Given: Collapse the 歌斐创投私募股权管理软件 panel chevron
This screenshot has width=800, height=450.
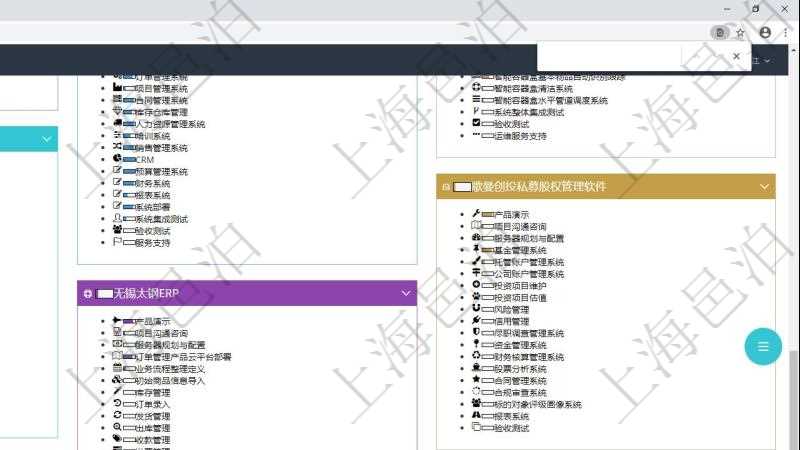Looking at the screenshot, I should point(765,187).
